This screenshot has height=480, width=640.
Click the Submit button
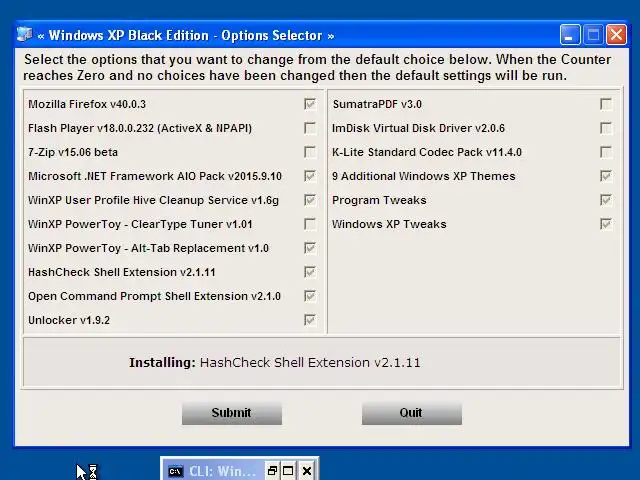pyautogui.click(x=232, y=413)
